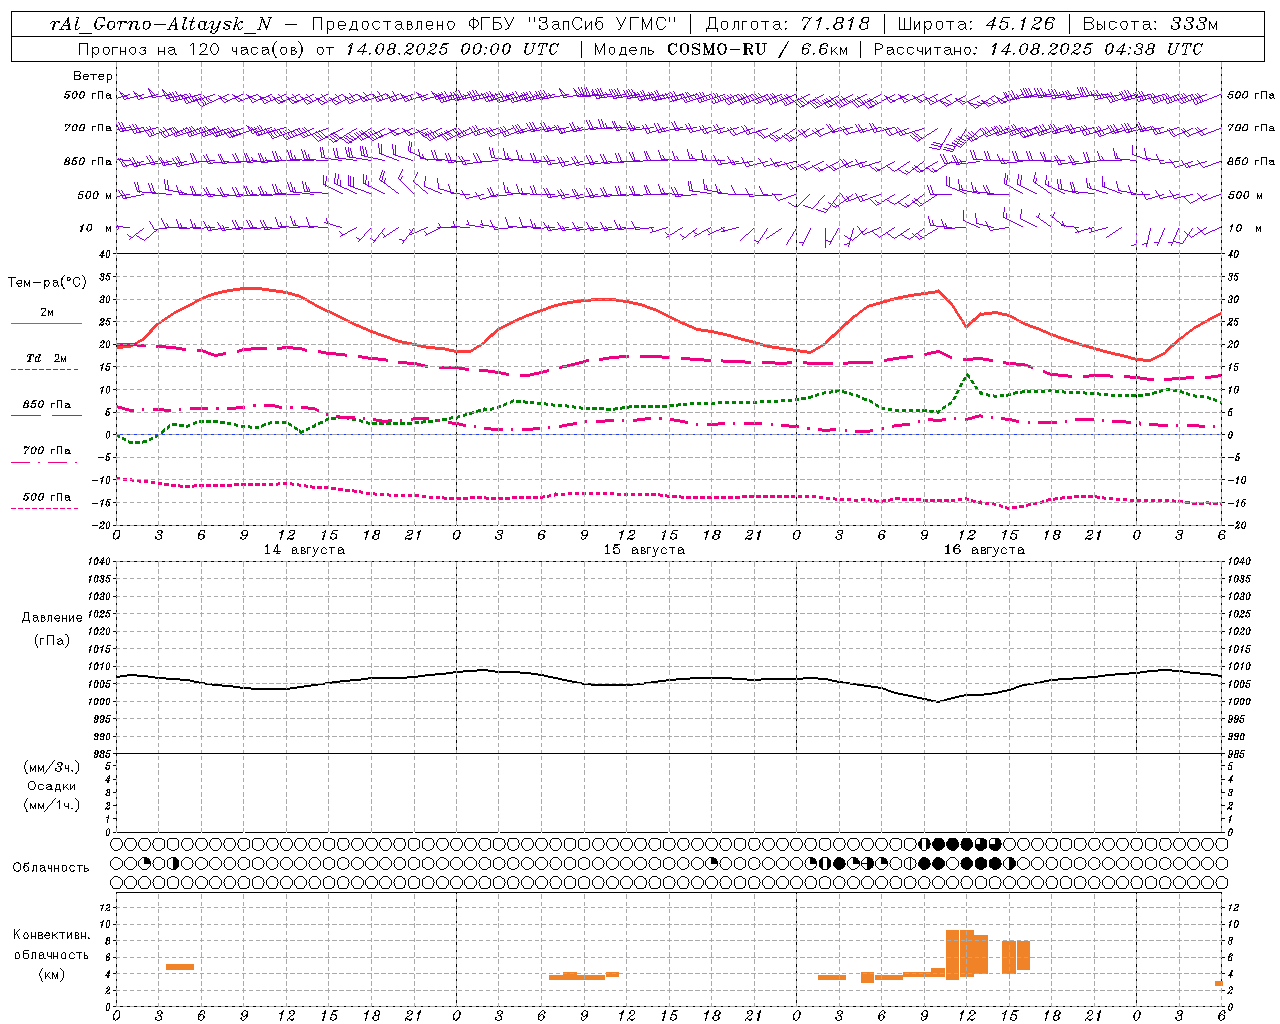1280x1024 pixels.
Task: Select the Широта: 45.126 value
Action: coord(976,24)
